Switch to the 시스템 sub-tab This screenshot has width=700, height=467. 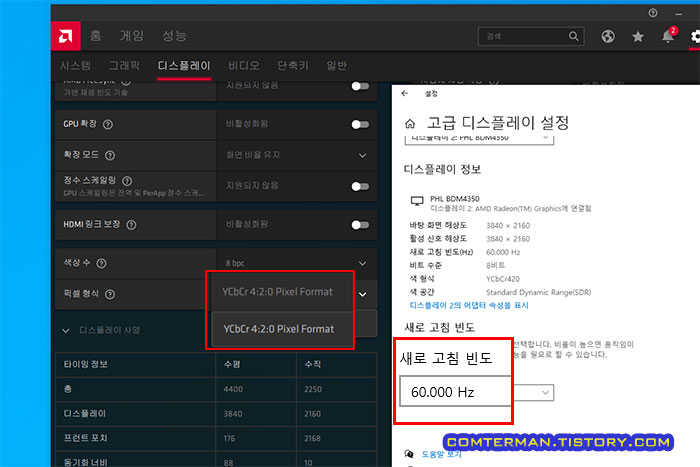point(75,66)
